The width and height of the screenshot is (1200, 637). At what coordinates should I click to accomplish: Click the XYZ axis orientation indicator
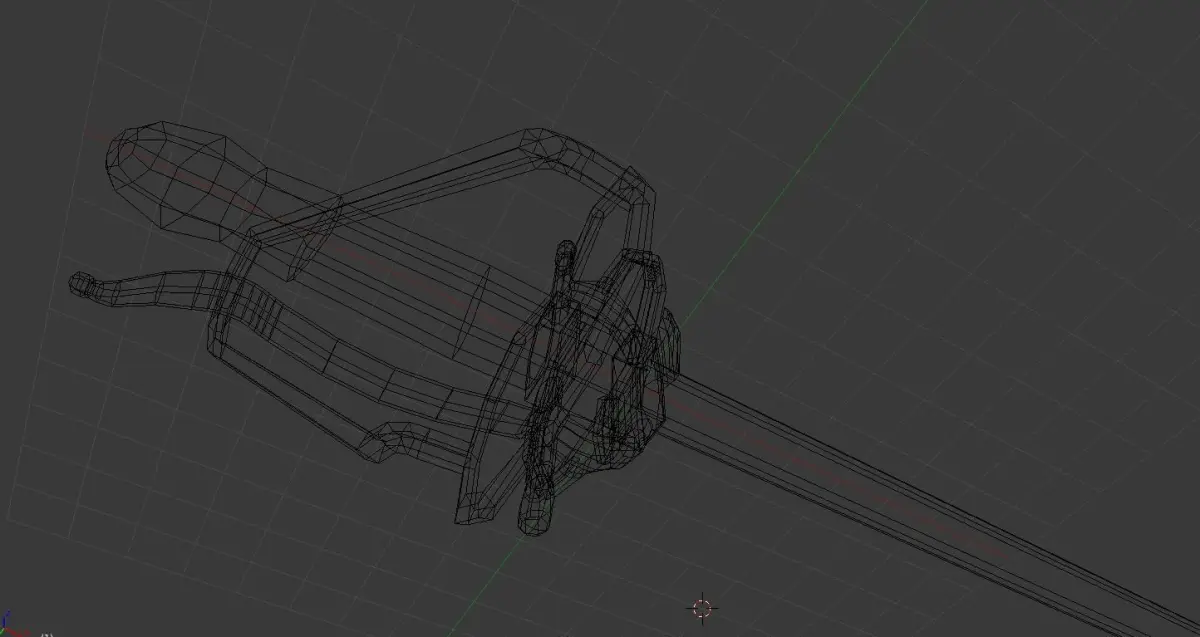point(12,623)
